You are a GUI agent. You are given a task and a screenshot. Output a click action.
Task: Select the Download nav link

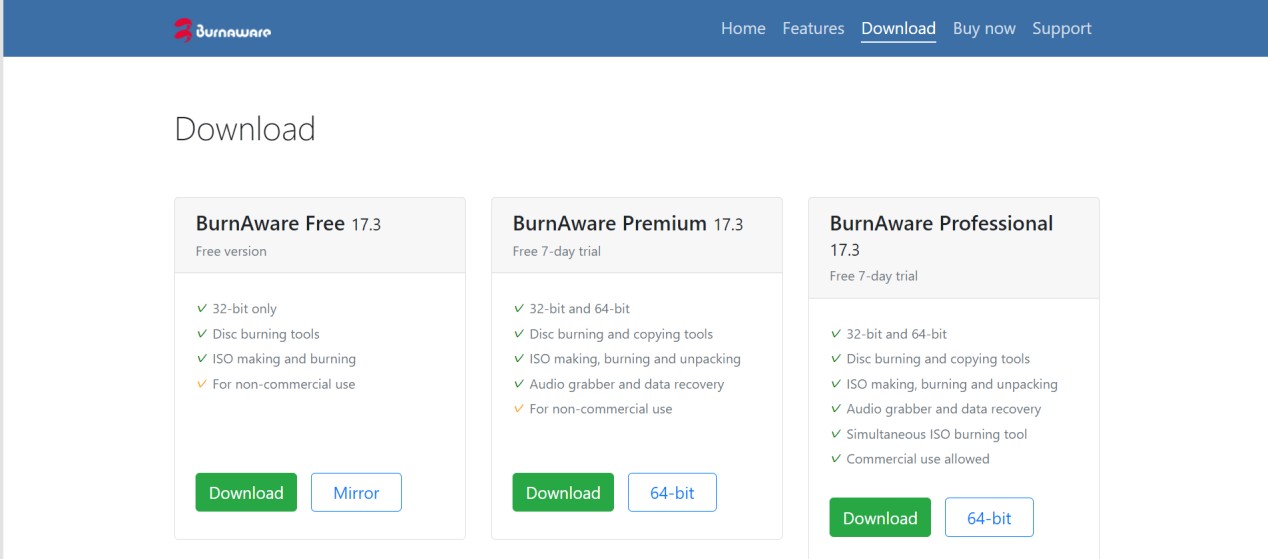tap(898, 28)
